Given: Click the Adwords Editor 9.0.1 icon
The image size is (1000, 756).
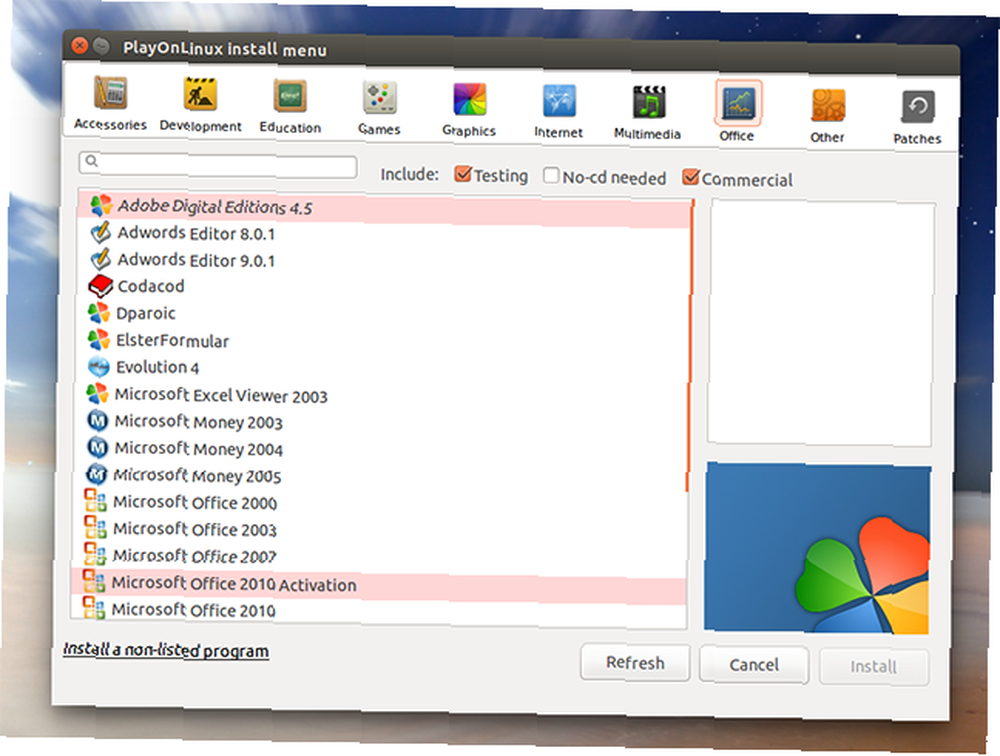Looking at the screenshot, I should pos(100,259).
